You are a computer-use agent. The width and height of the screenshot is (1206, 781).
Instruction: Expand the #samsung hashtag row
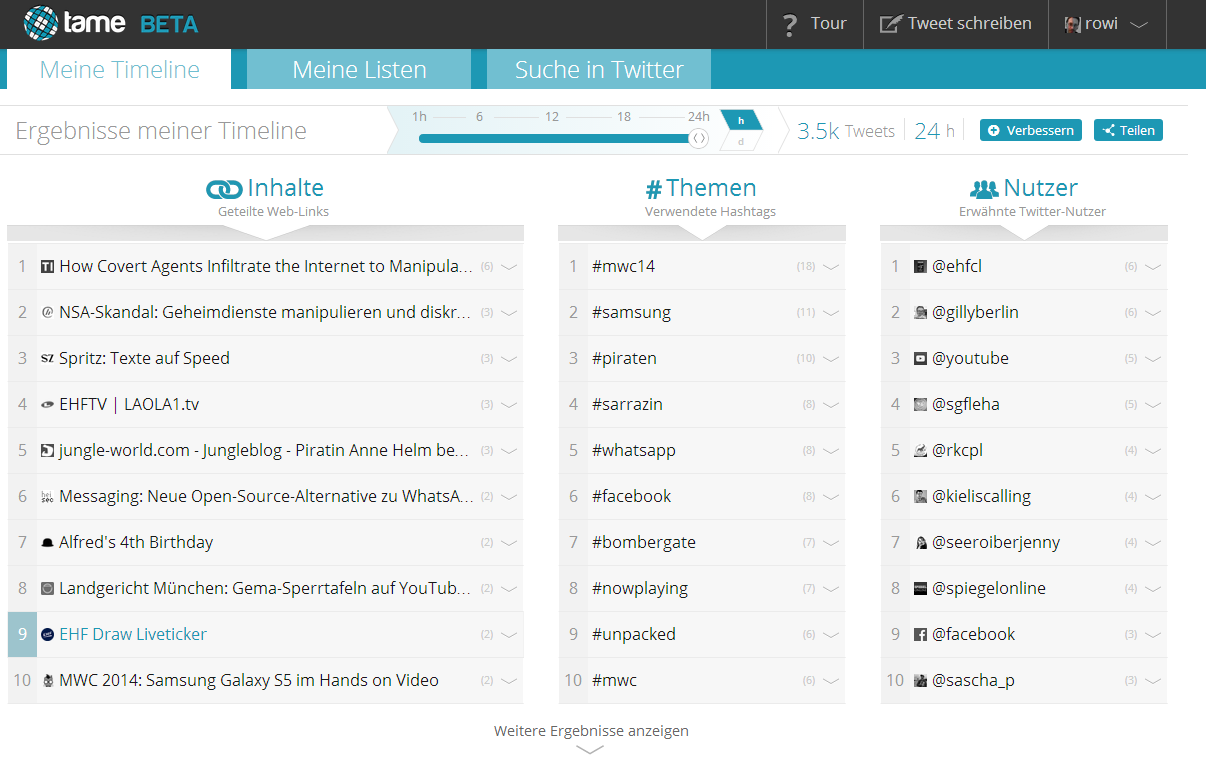[831, 313]
